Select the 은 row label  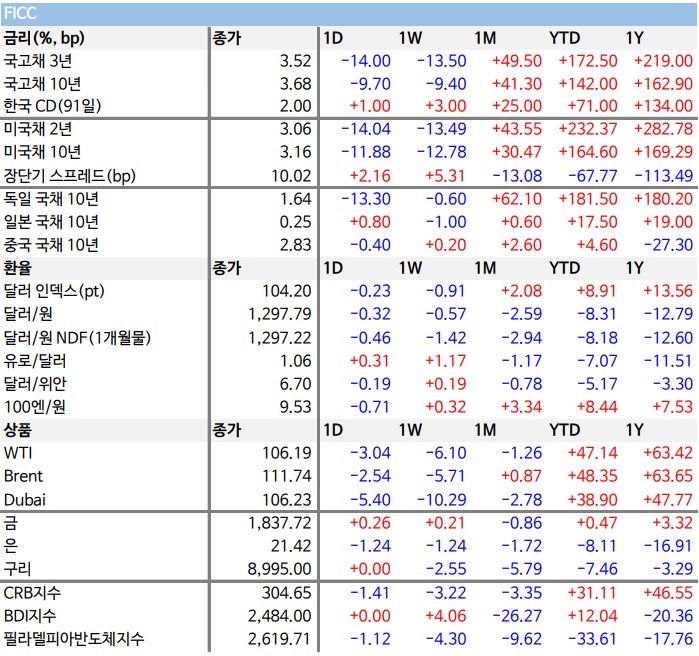(x=11, y=546)
